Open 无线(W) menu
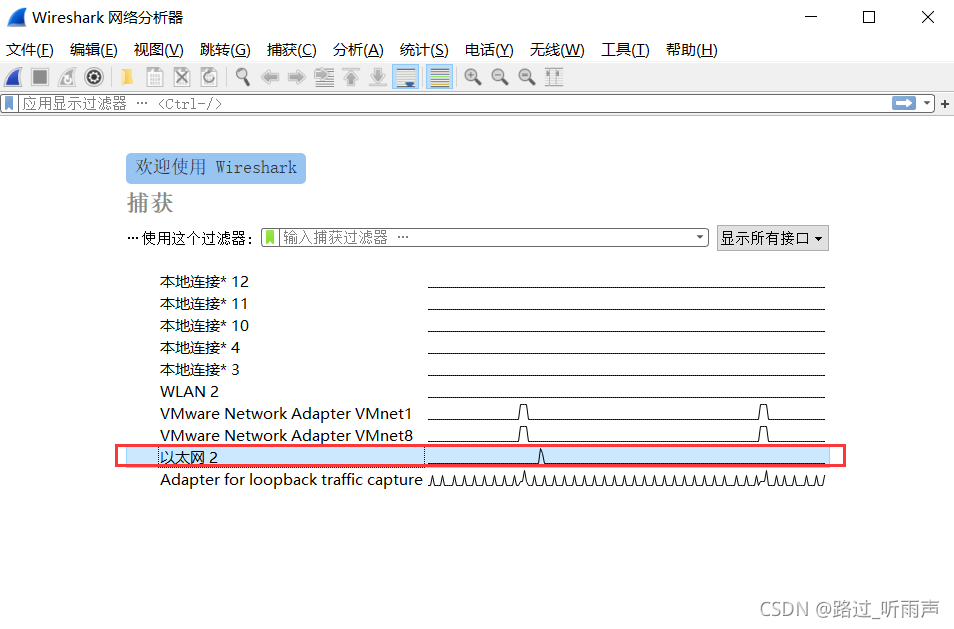The width and height of the screenshot is (954, 629). 557,50
